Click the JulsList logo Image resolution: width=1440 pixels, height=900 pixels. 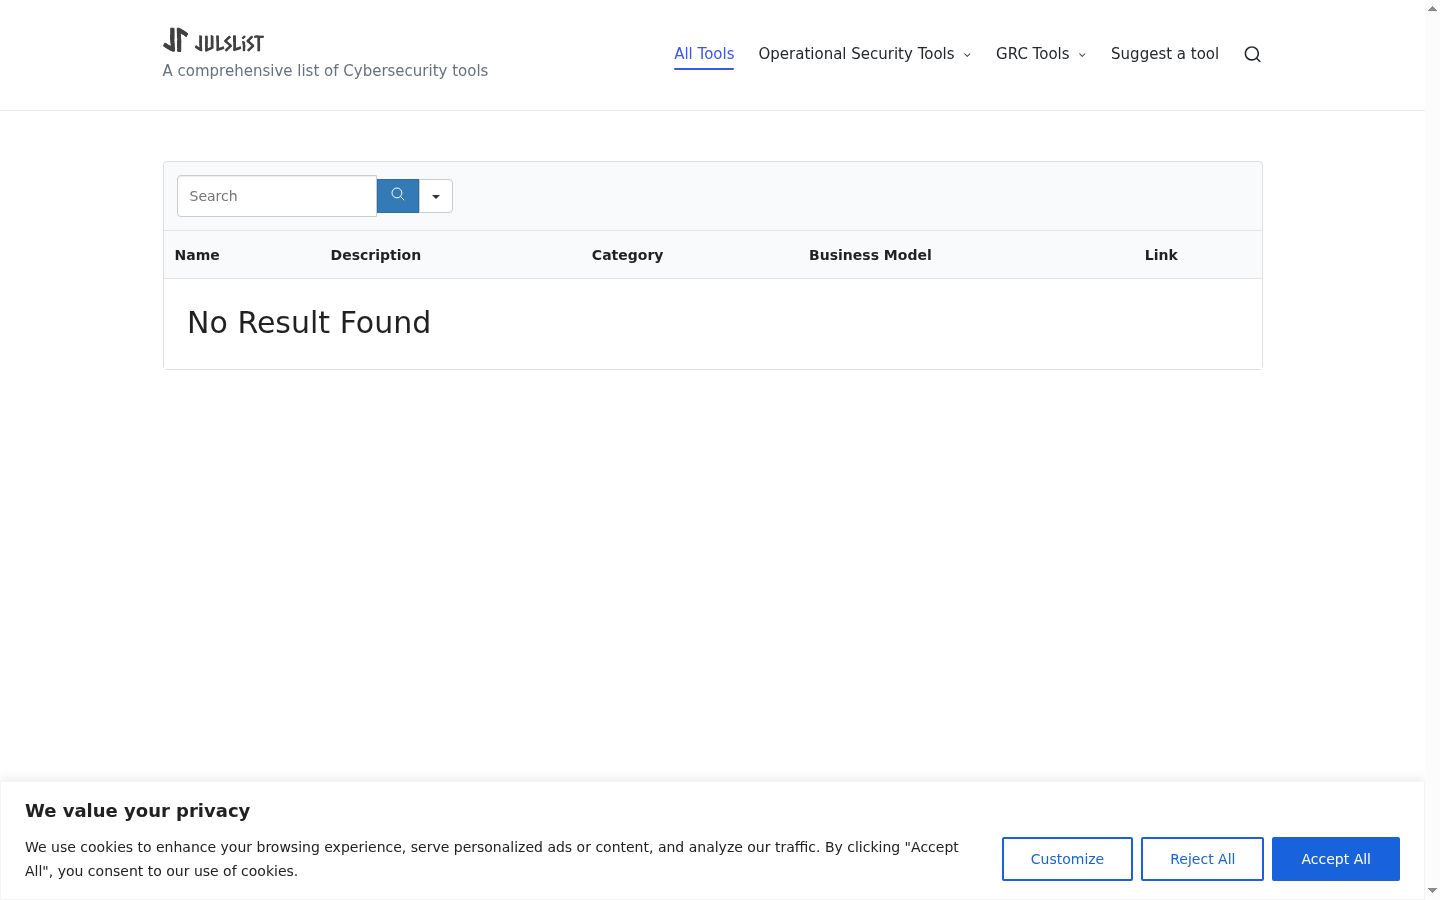coord(213,40)
